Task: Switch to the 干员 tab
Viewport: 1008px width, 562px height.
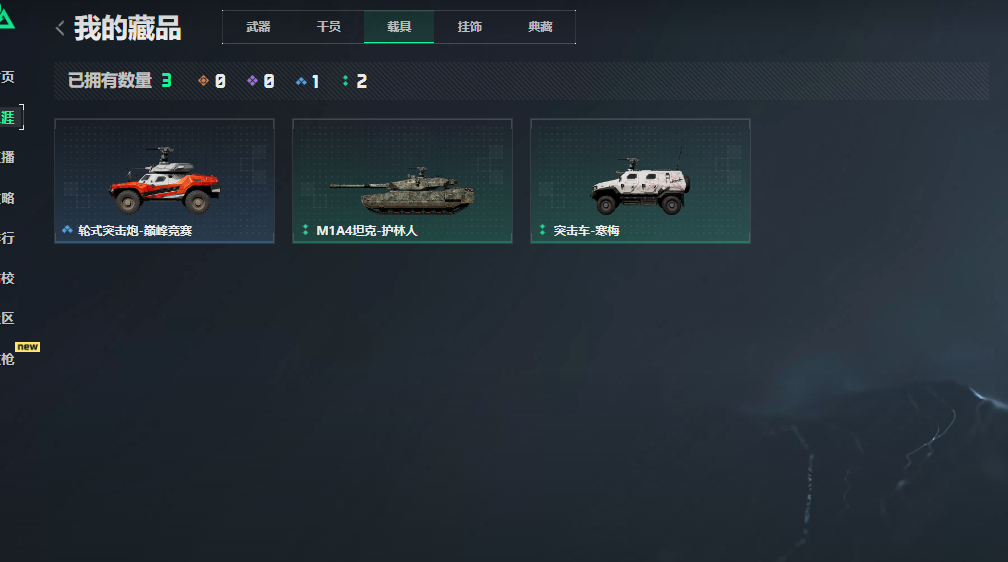Action: pyautogui.click(x=328, y=27)
